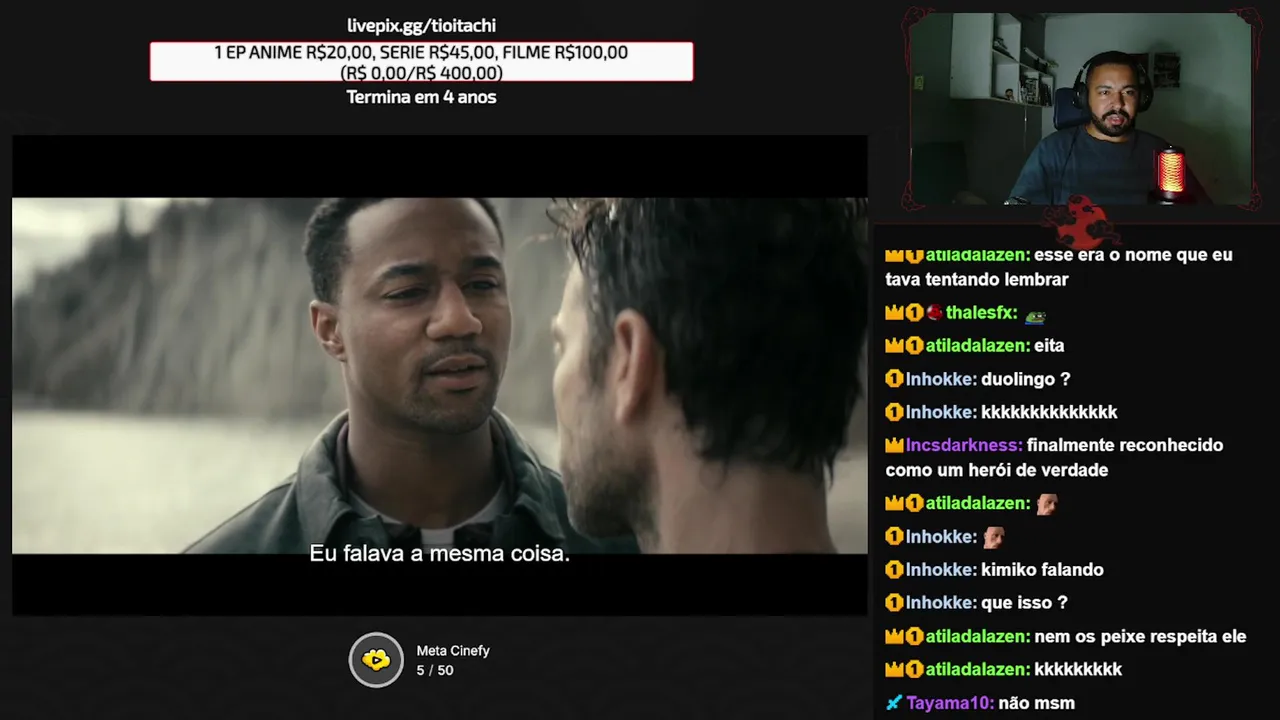This screenshot has height=720, width=1280.
Task: Click the number-one badge beside 'kimiko falando'
Action: (894, 570)
